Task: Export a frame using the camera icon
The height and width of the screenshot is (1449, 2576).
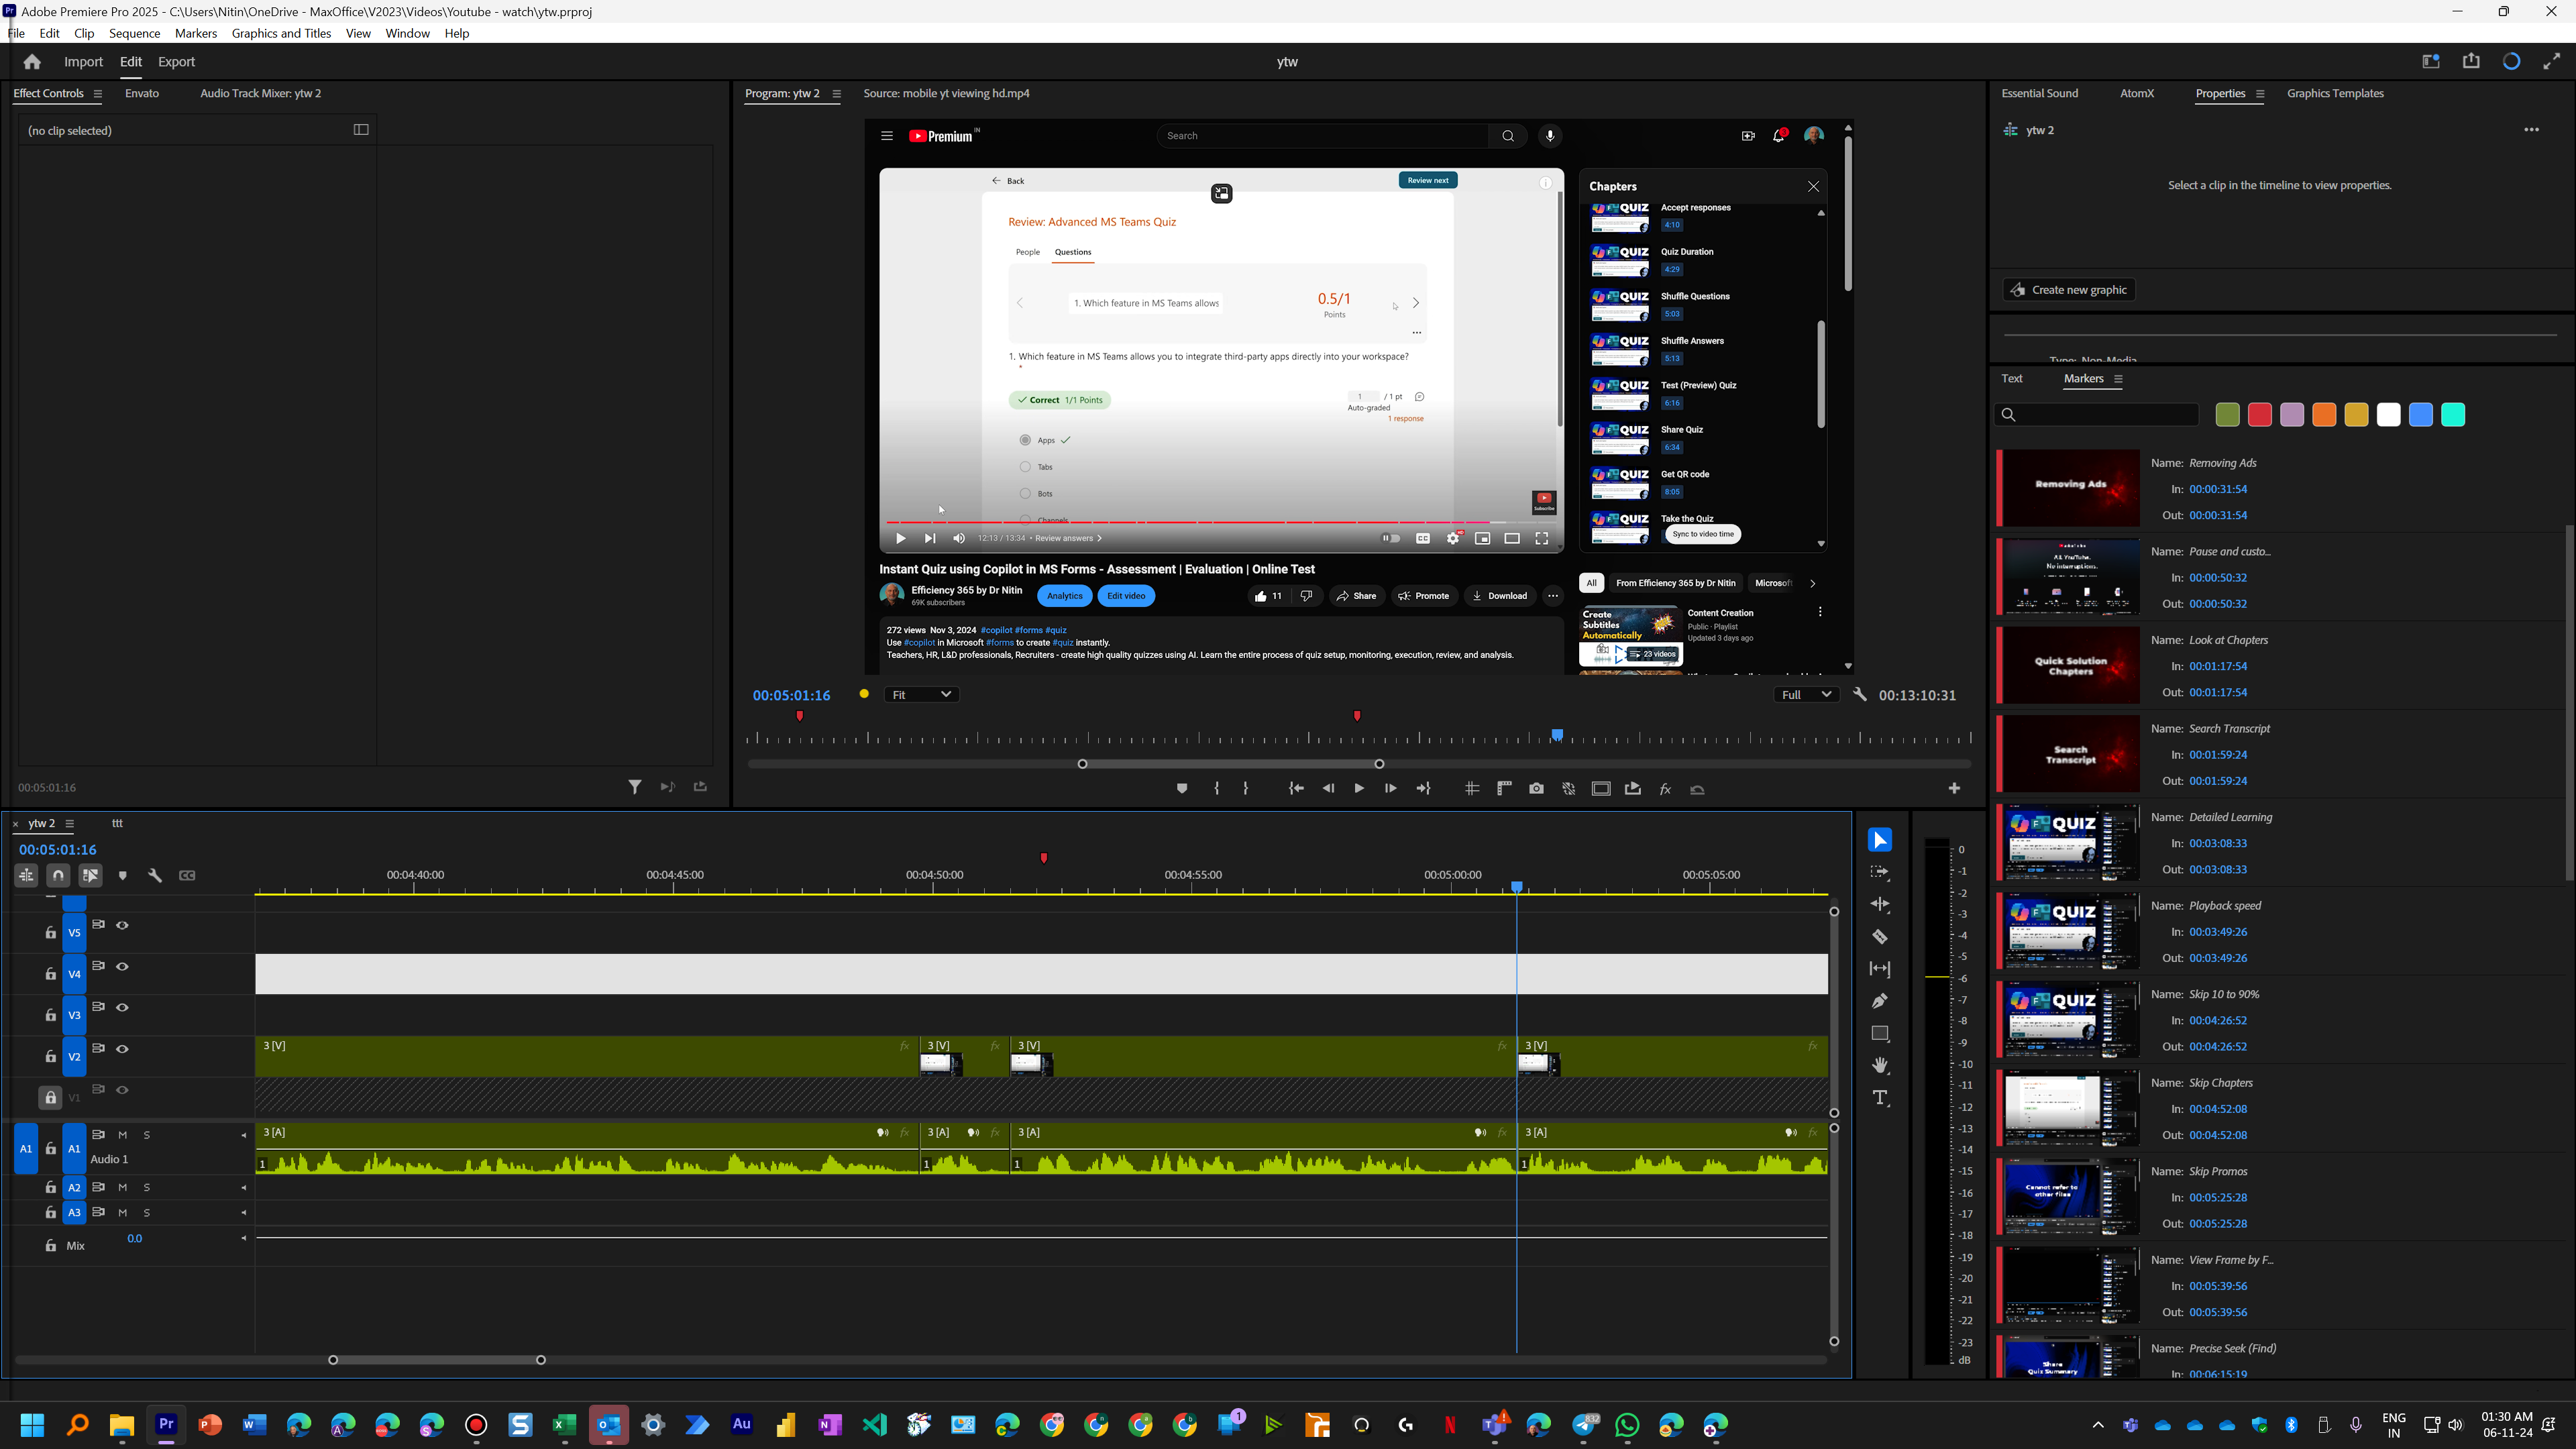Action: click(1537, 788)
